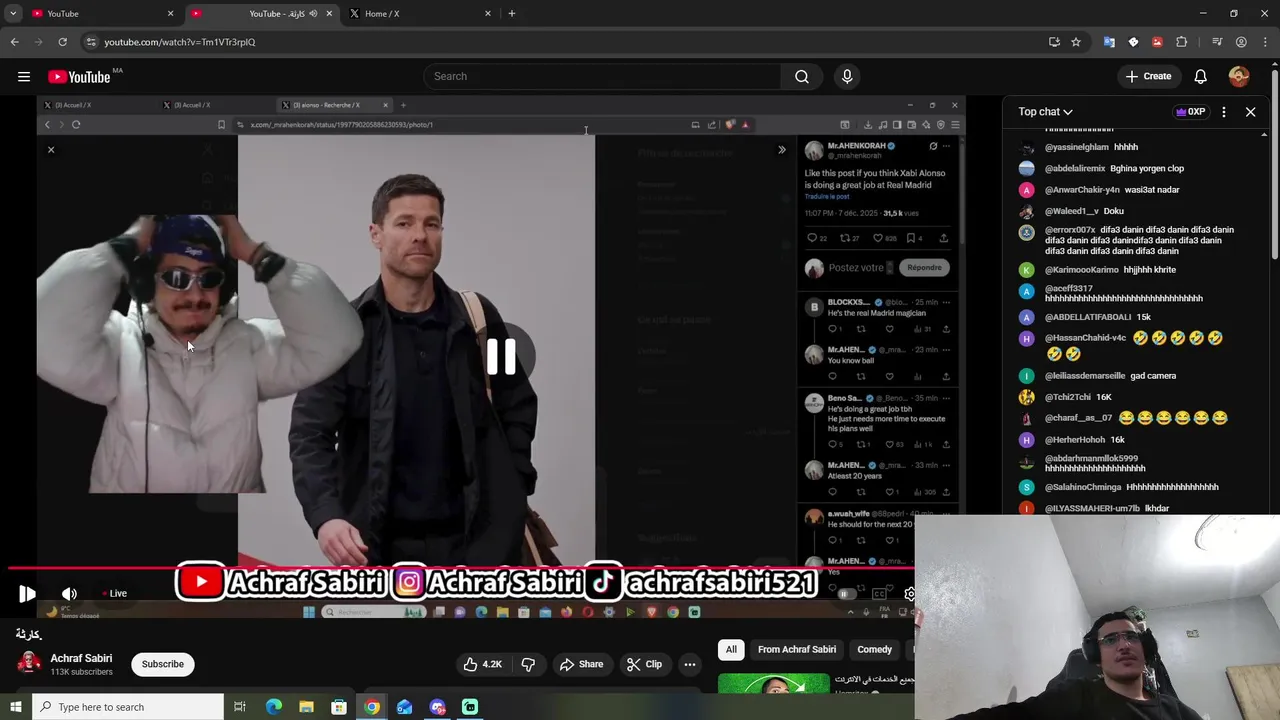Mute the video player volume
Viewport: 1280px width, 720px height.
[69, 593]
